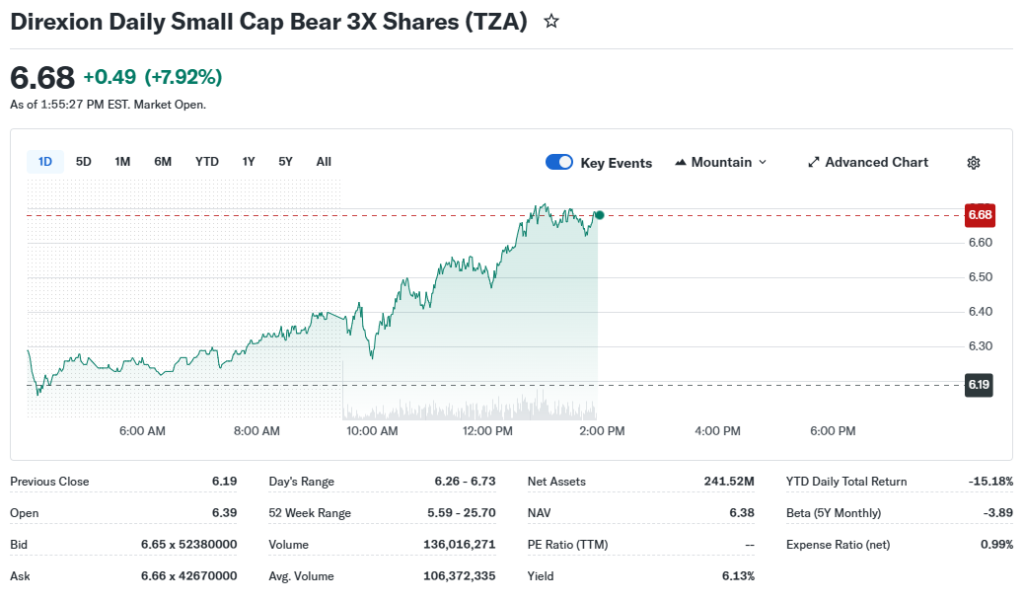
Task: Expand the Mountain chart style dropdown
Action: (x=762, y=162)
